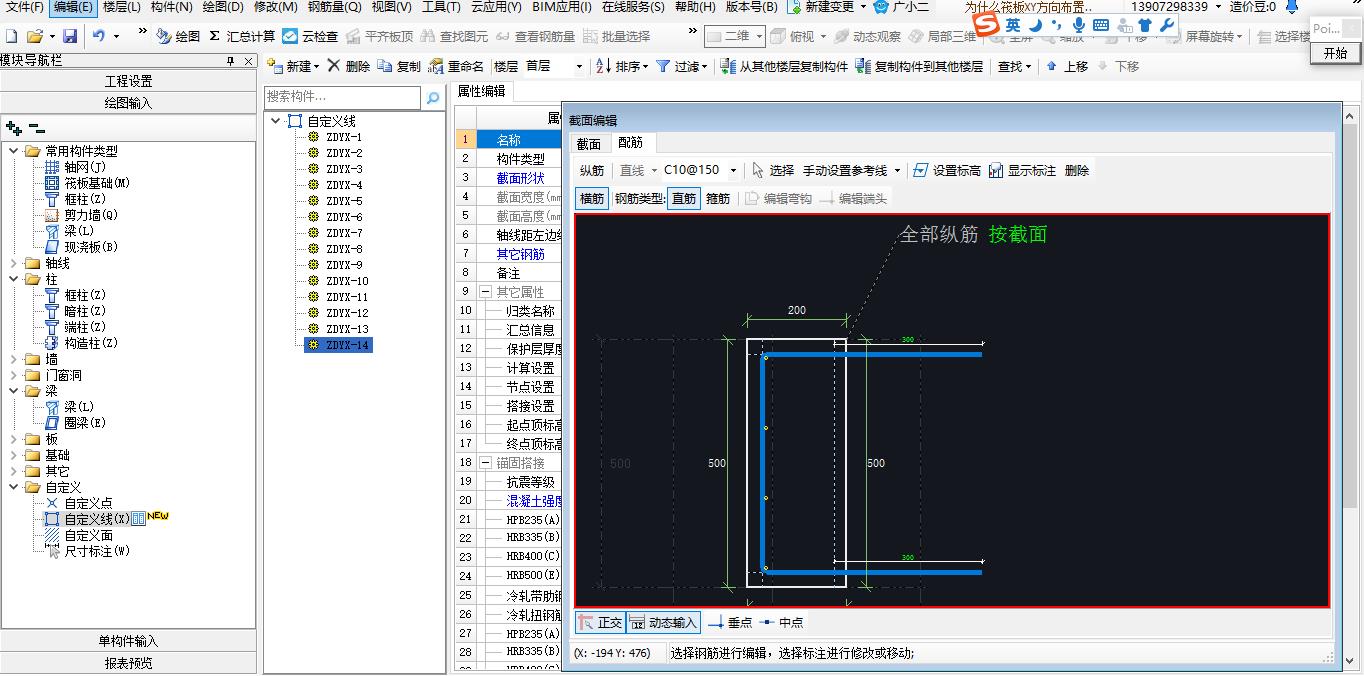
Task: Click the expand-all plus icon in navigator
Action: pos(13,128)
